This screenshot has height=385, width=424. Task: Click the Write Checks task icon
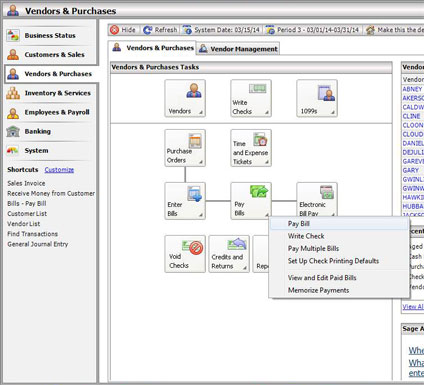(x=251, y=98)
